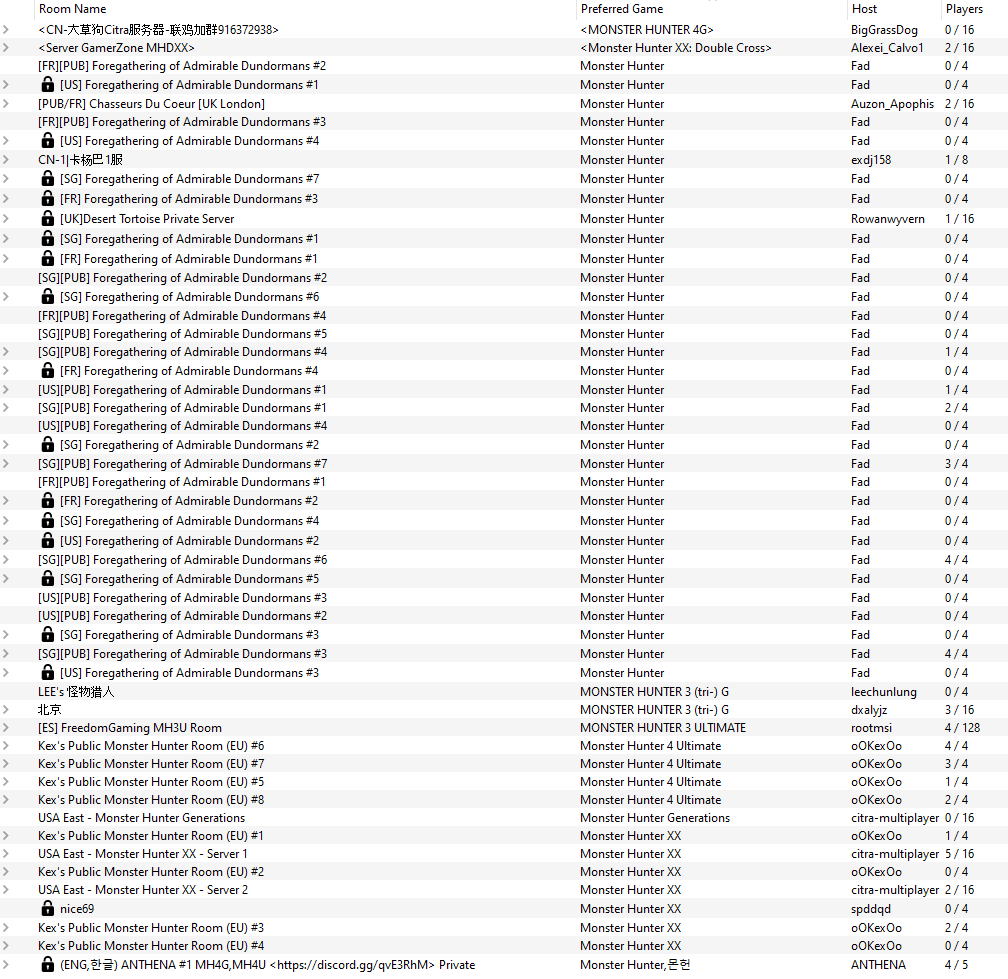Select USA East - Monster Hunter XX - Server 2
Screen dimensions: 1008x979
504,890
